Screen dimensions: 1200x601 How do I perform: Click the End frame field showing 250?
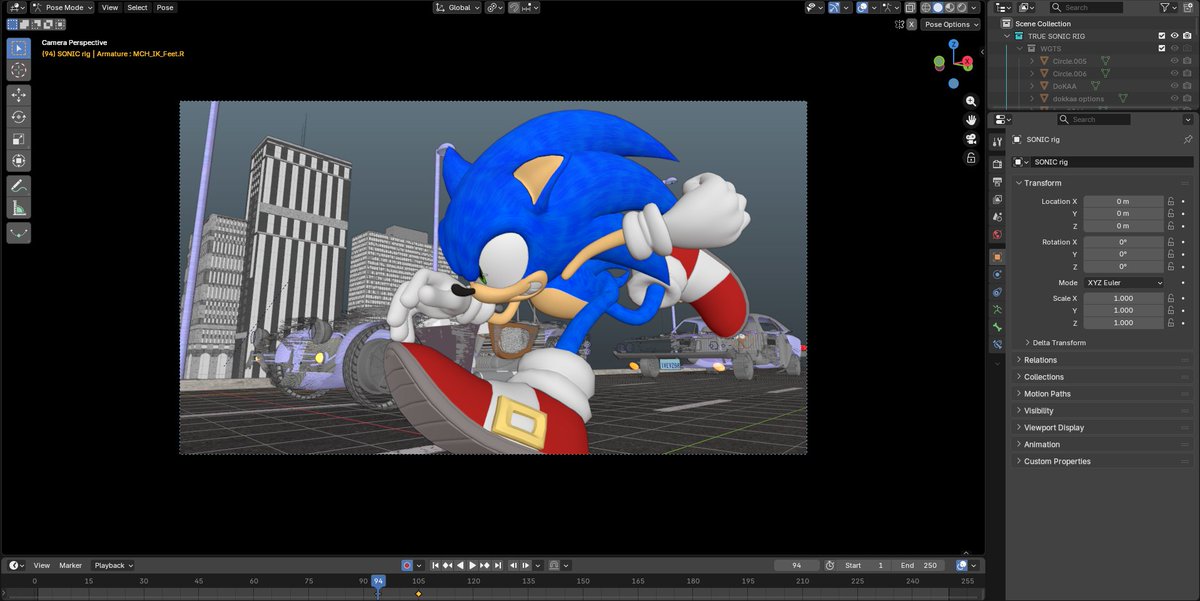pos(918,565)
